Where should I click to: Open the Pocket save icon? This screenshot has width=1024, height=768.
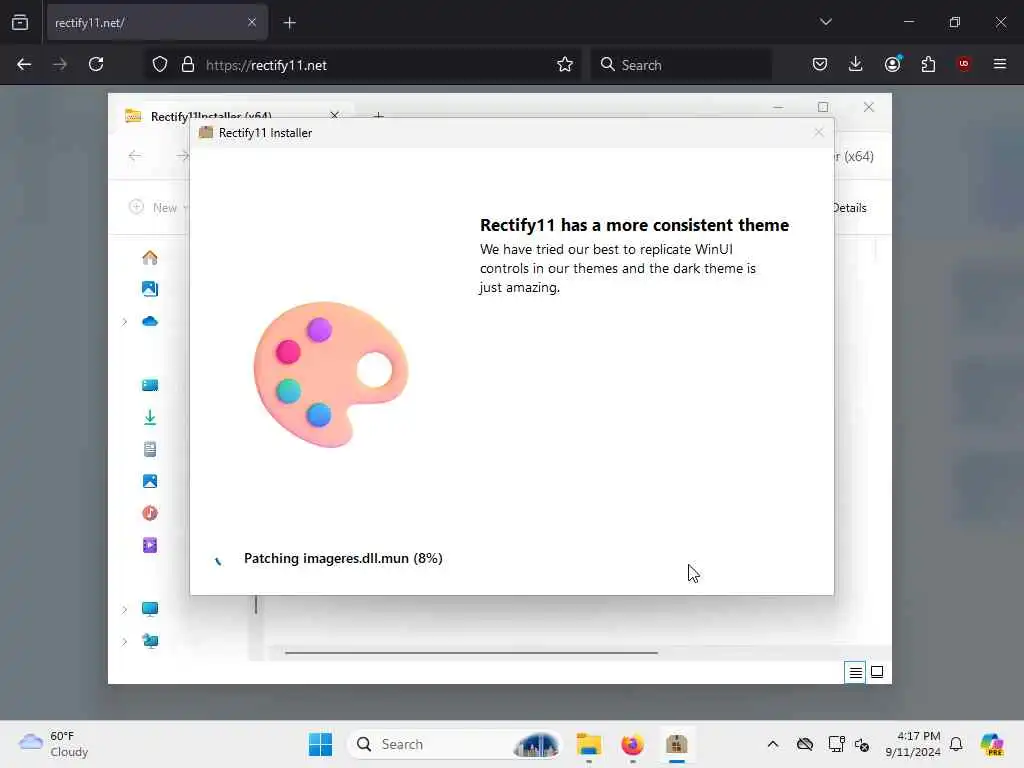point(820,64)
